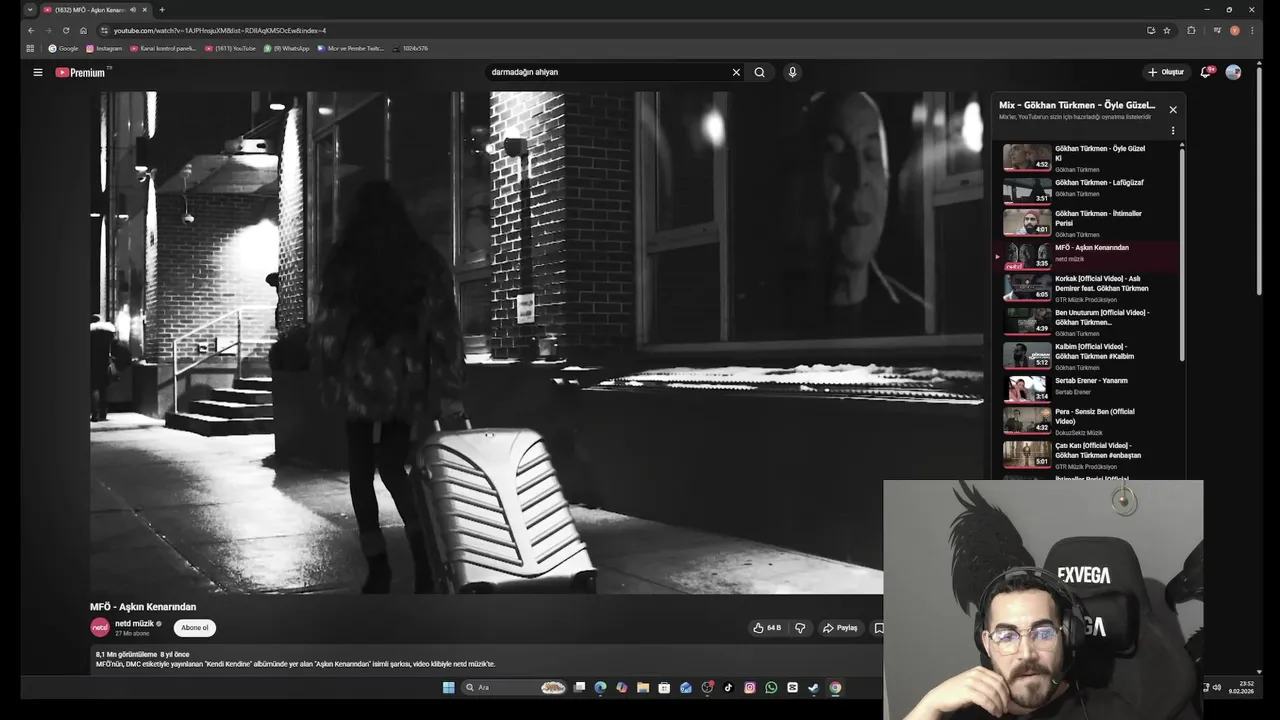The width and height of the screenshot is (1280, 720).
Task: Mute the tab via speaker icon
Action: pyautogui.click(x=133, y=10)
